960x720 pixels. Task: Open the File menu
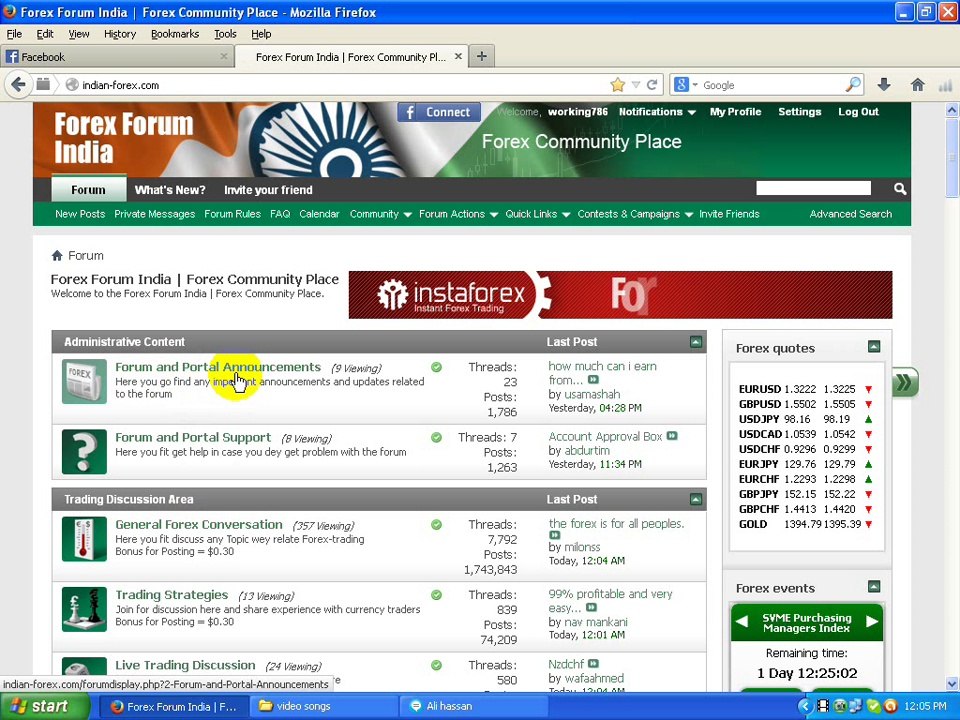(14, 34)
